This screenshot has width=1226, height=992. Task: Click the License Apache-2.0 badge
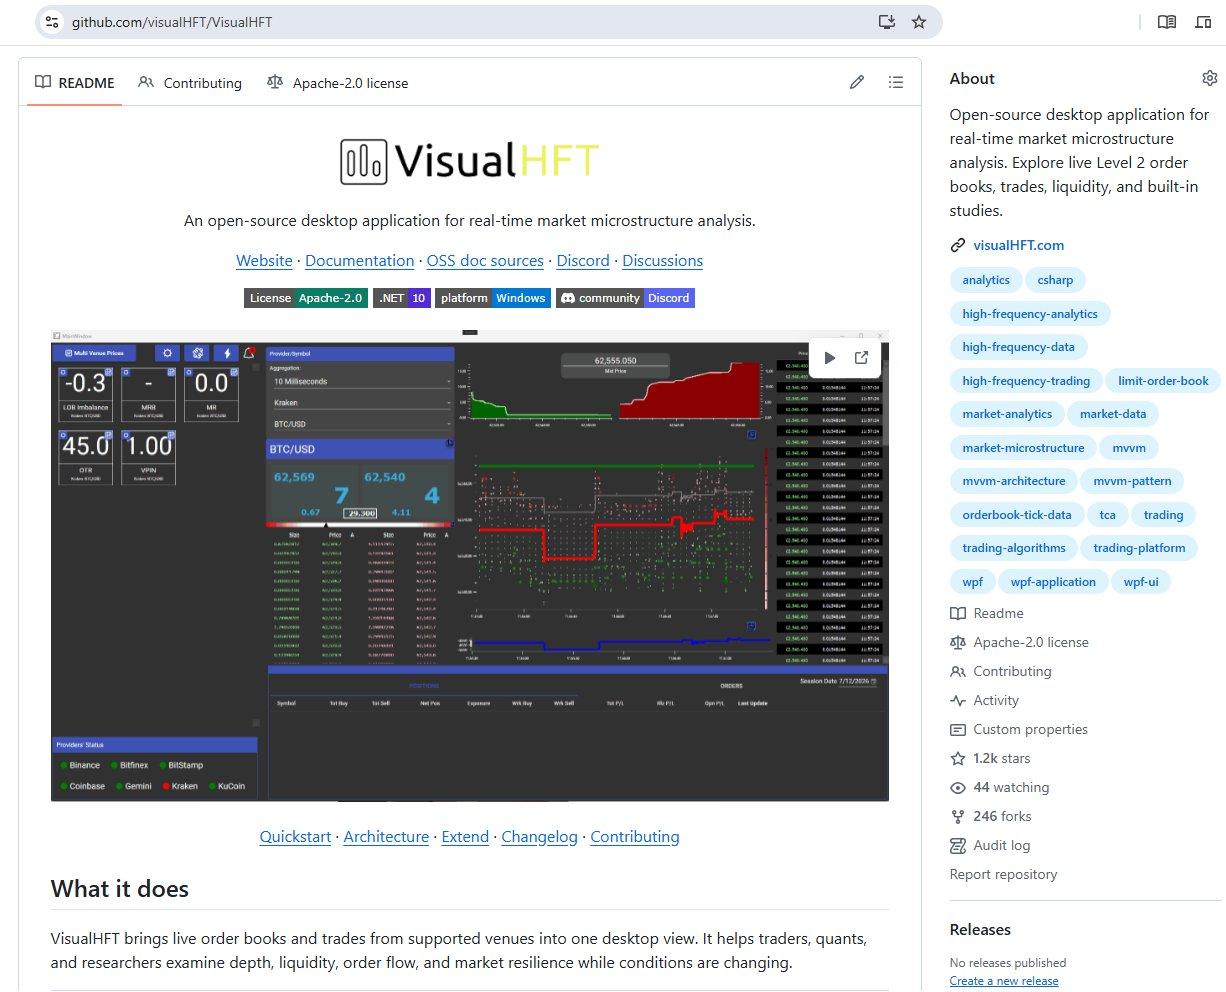[306, 298]
